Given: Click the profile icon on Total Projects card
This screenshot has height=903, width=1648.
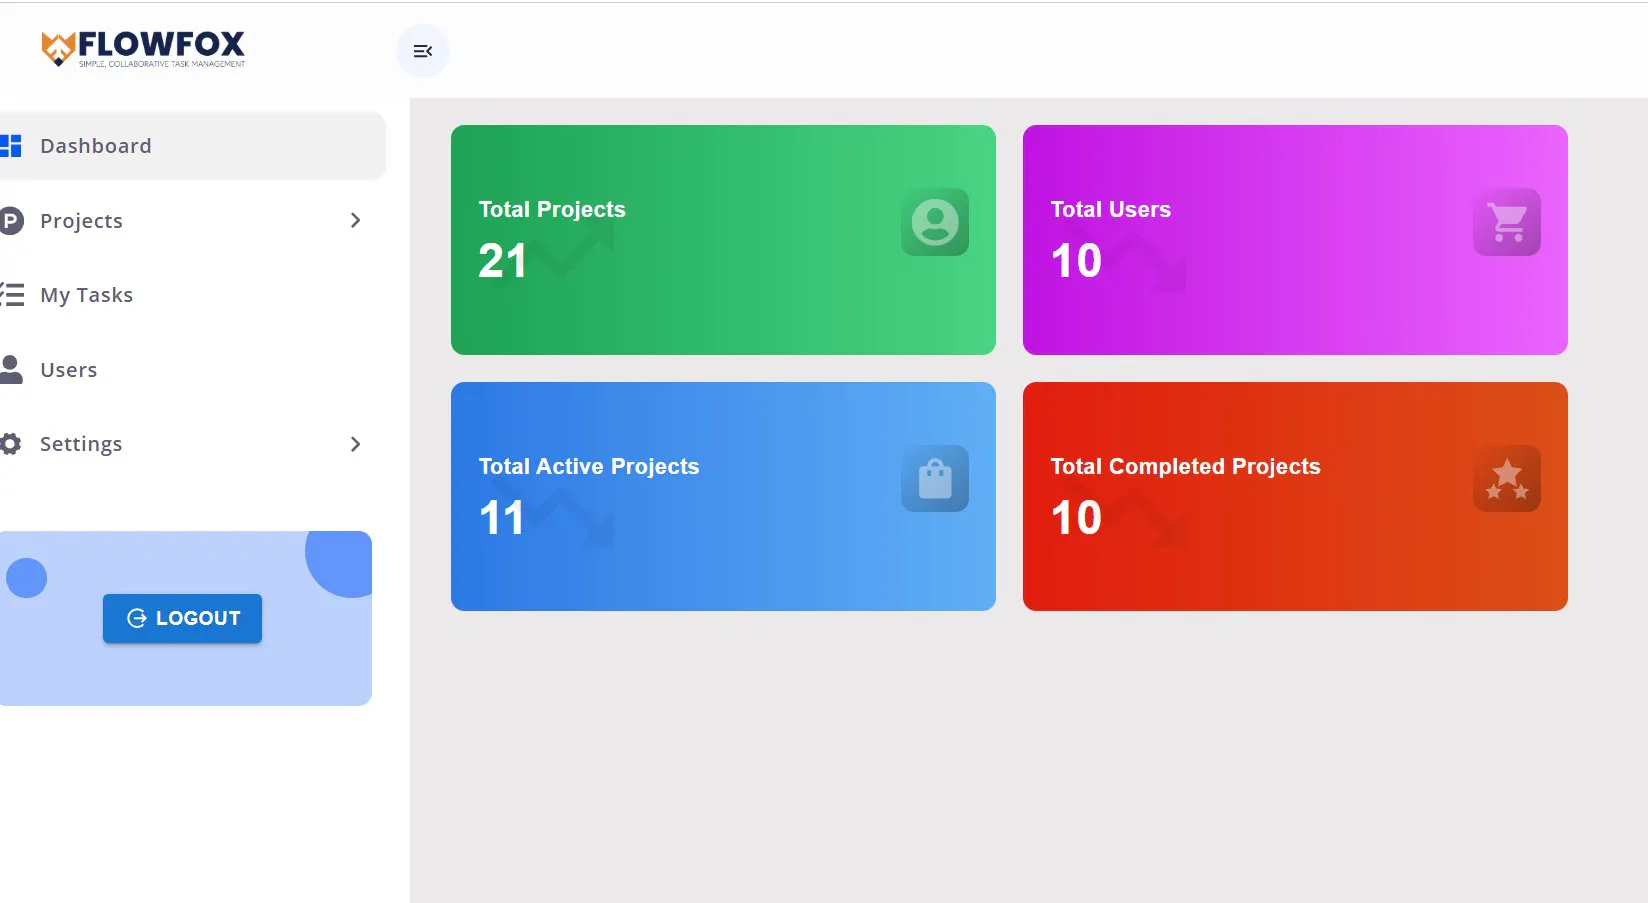Looking at the screenshot, I should [935, 222].
